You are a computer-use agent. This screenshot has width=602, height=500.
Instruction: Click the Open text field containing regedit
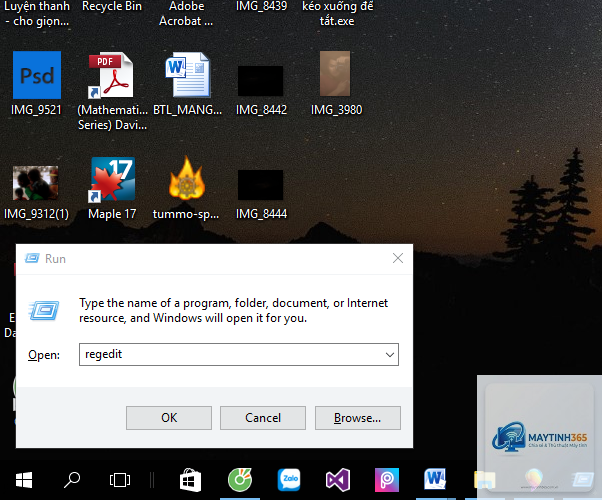pos(239,354)
